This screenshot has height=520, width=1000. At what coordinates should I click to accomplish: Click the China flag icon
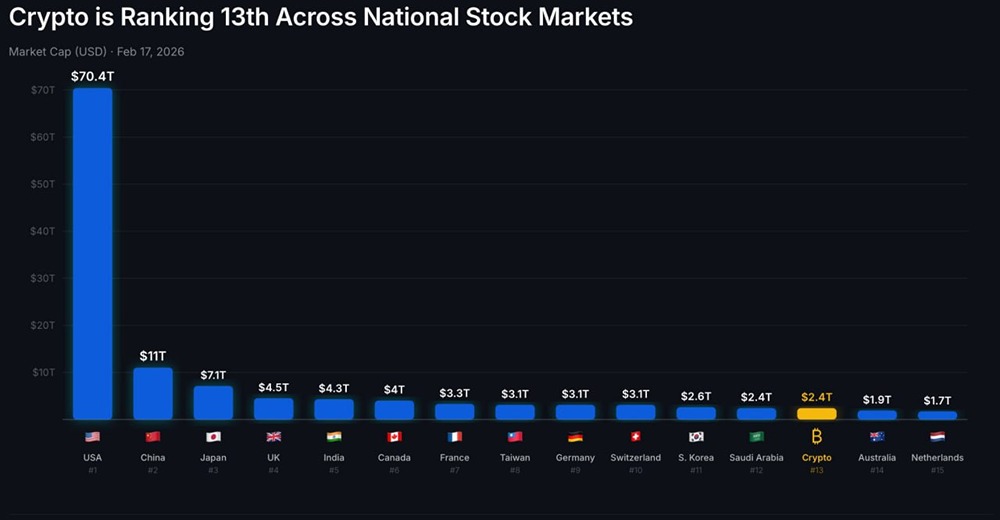pos(153,437)
